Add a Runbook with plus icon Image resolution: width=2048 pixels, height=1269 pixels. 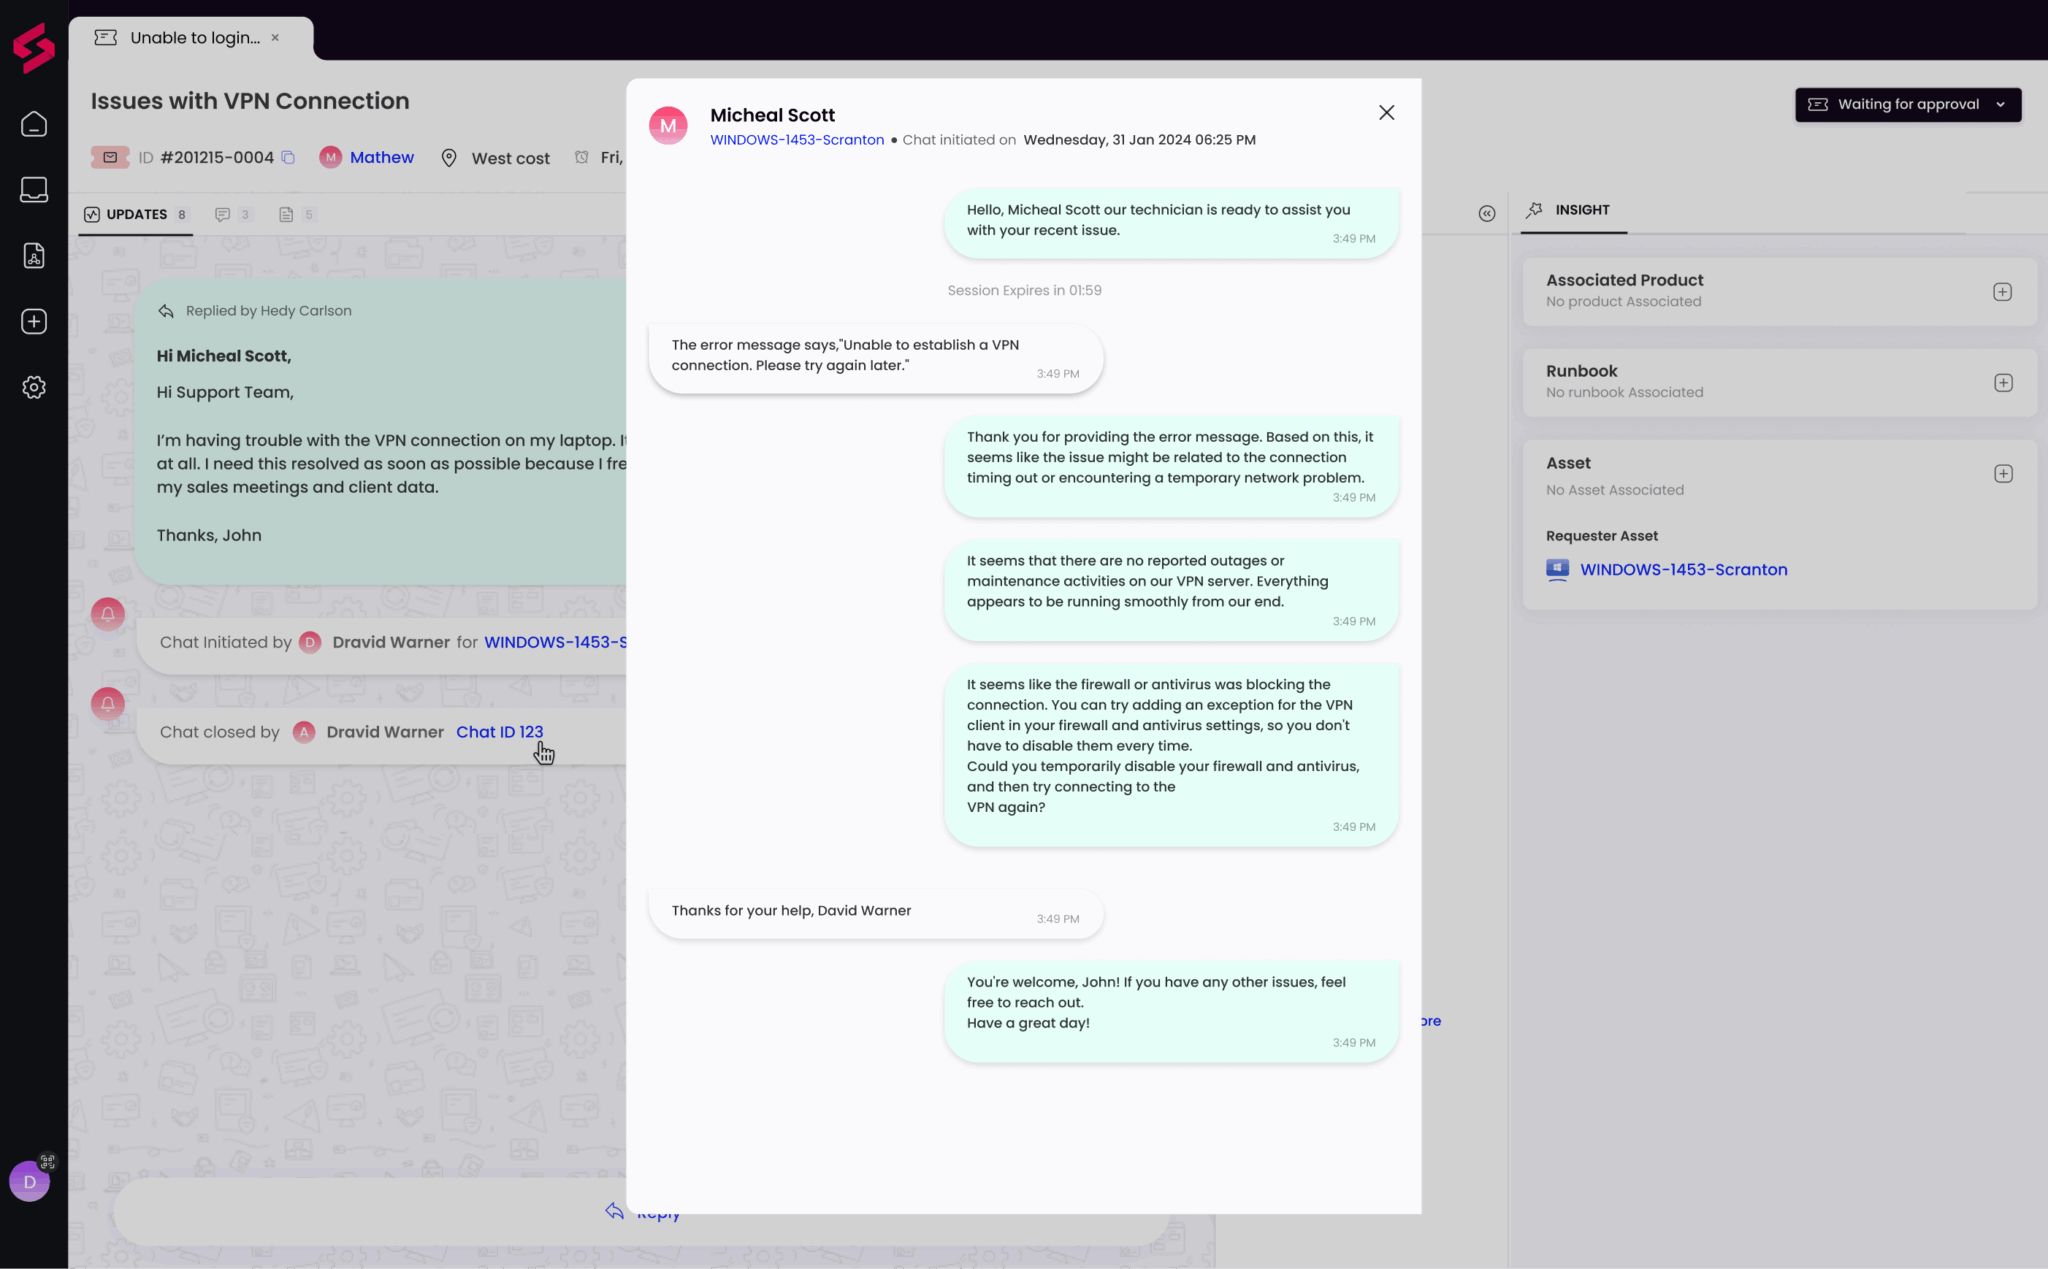2003,383
